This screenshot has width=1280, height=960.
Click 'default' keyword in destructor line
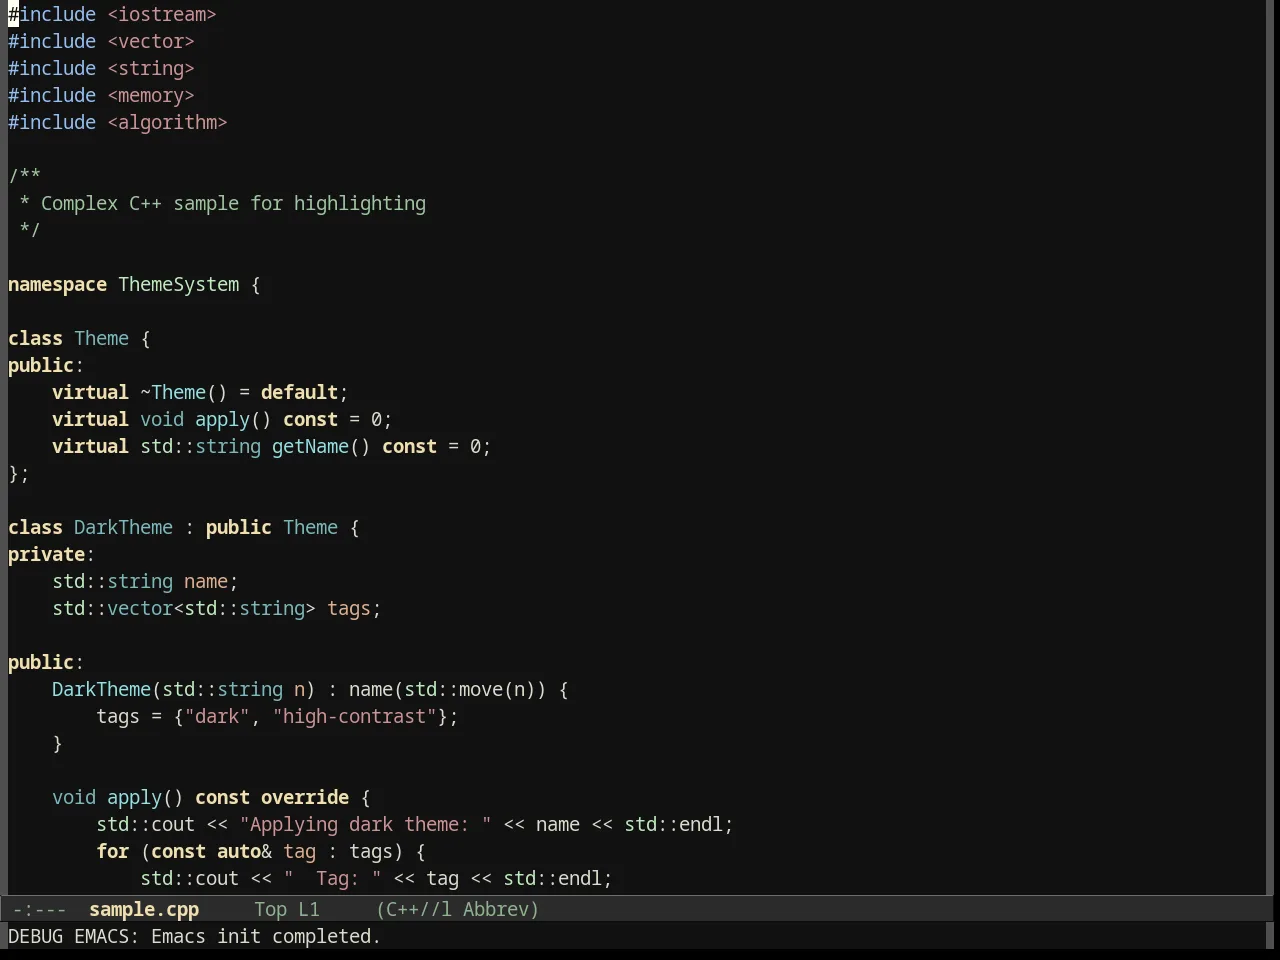pyautogui.click(x=299, y=392)
